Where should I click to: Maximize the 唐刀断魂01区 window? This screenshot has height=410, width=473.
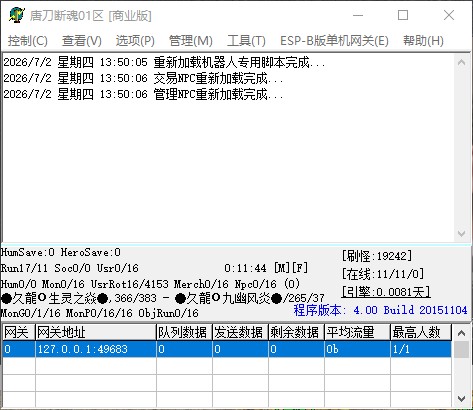click(x=403, y=15)
